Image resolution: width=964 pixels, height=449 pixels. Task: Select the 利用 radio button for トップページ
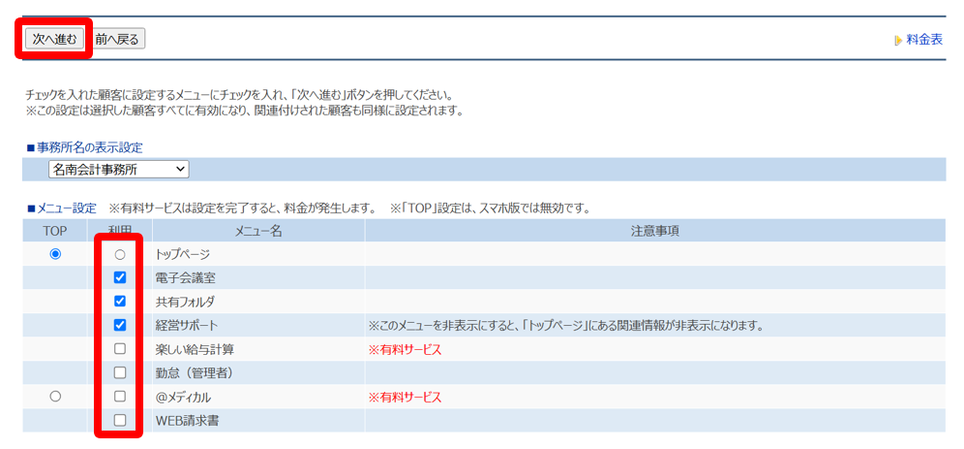coord(120,254)
